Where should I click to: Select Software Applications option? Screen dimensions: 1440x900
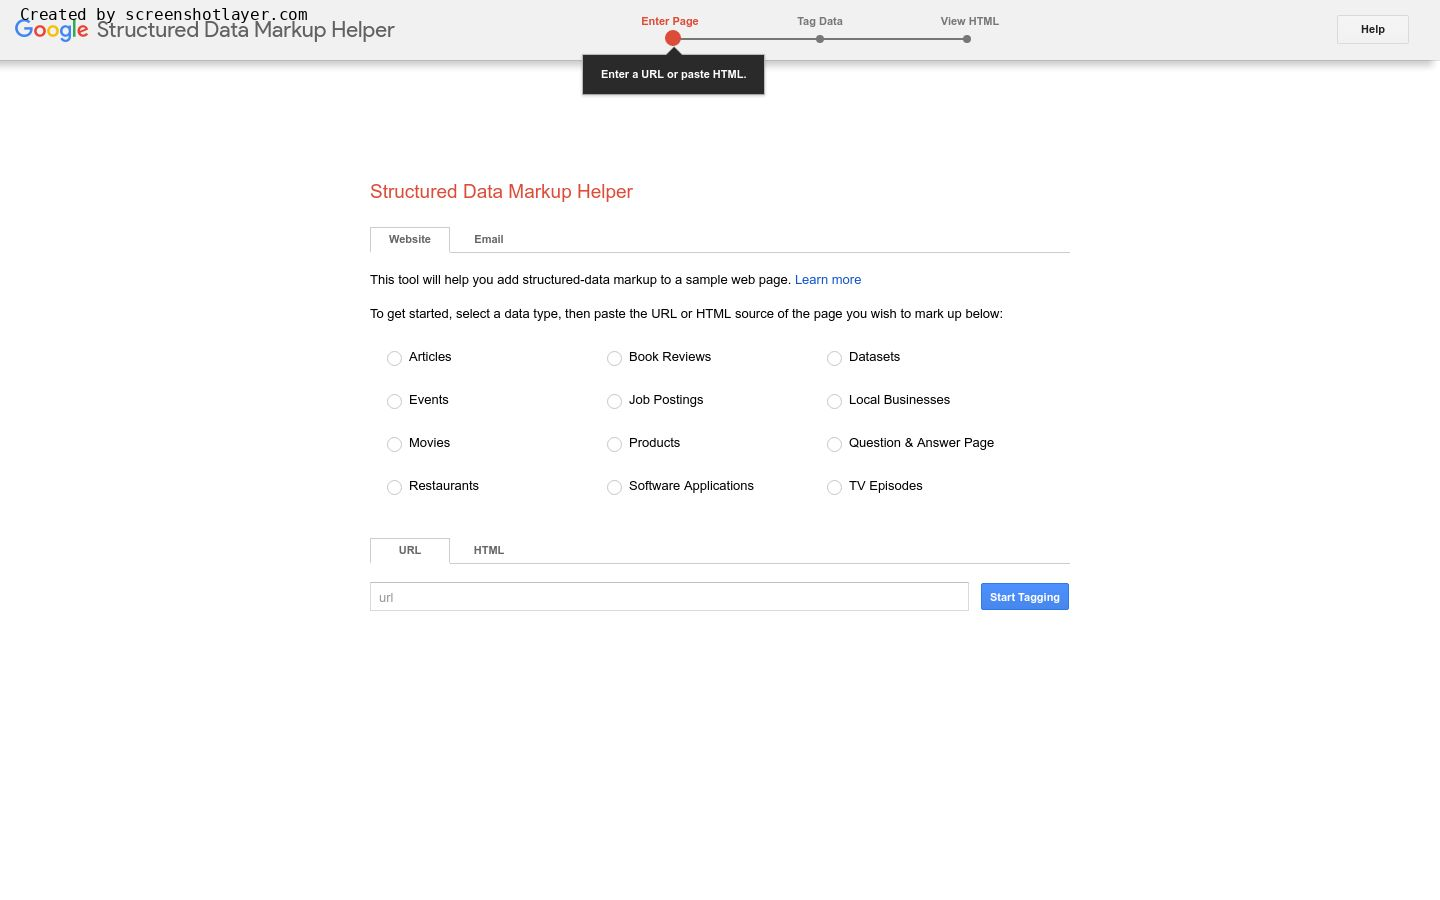point(614,487)
